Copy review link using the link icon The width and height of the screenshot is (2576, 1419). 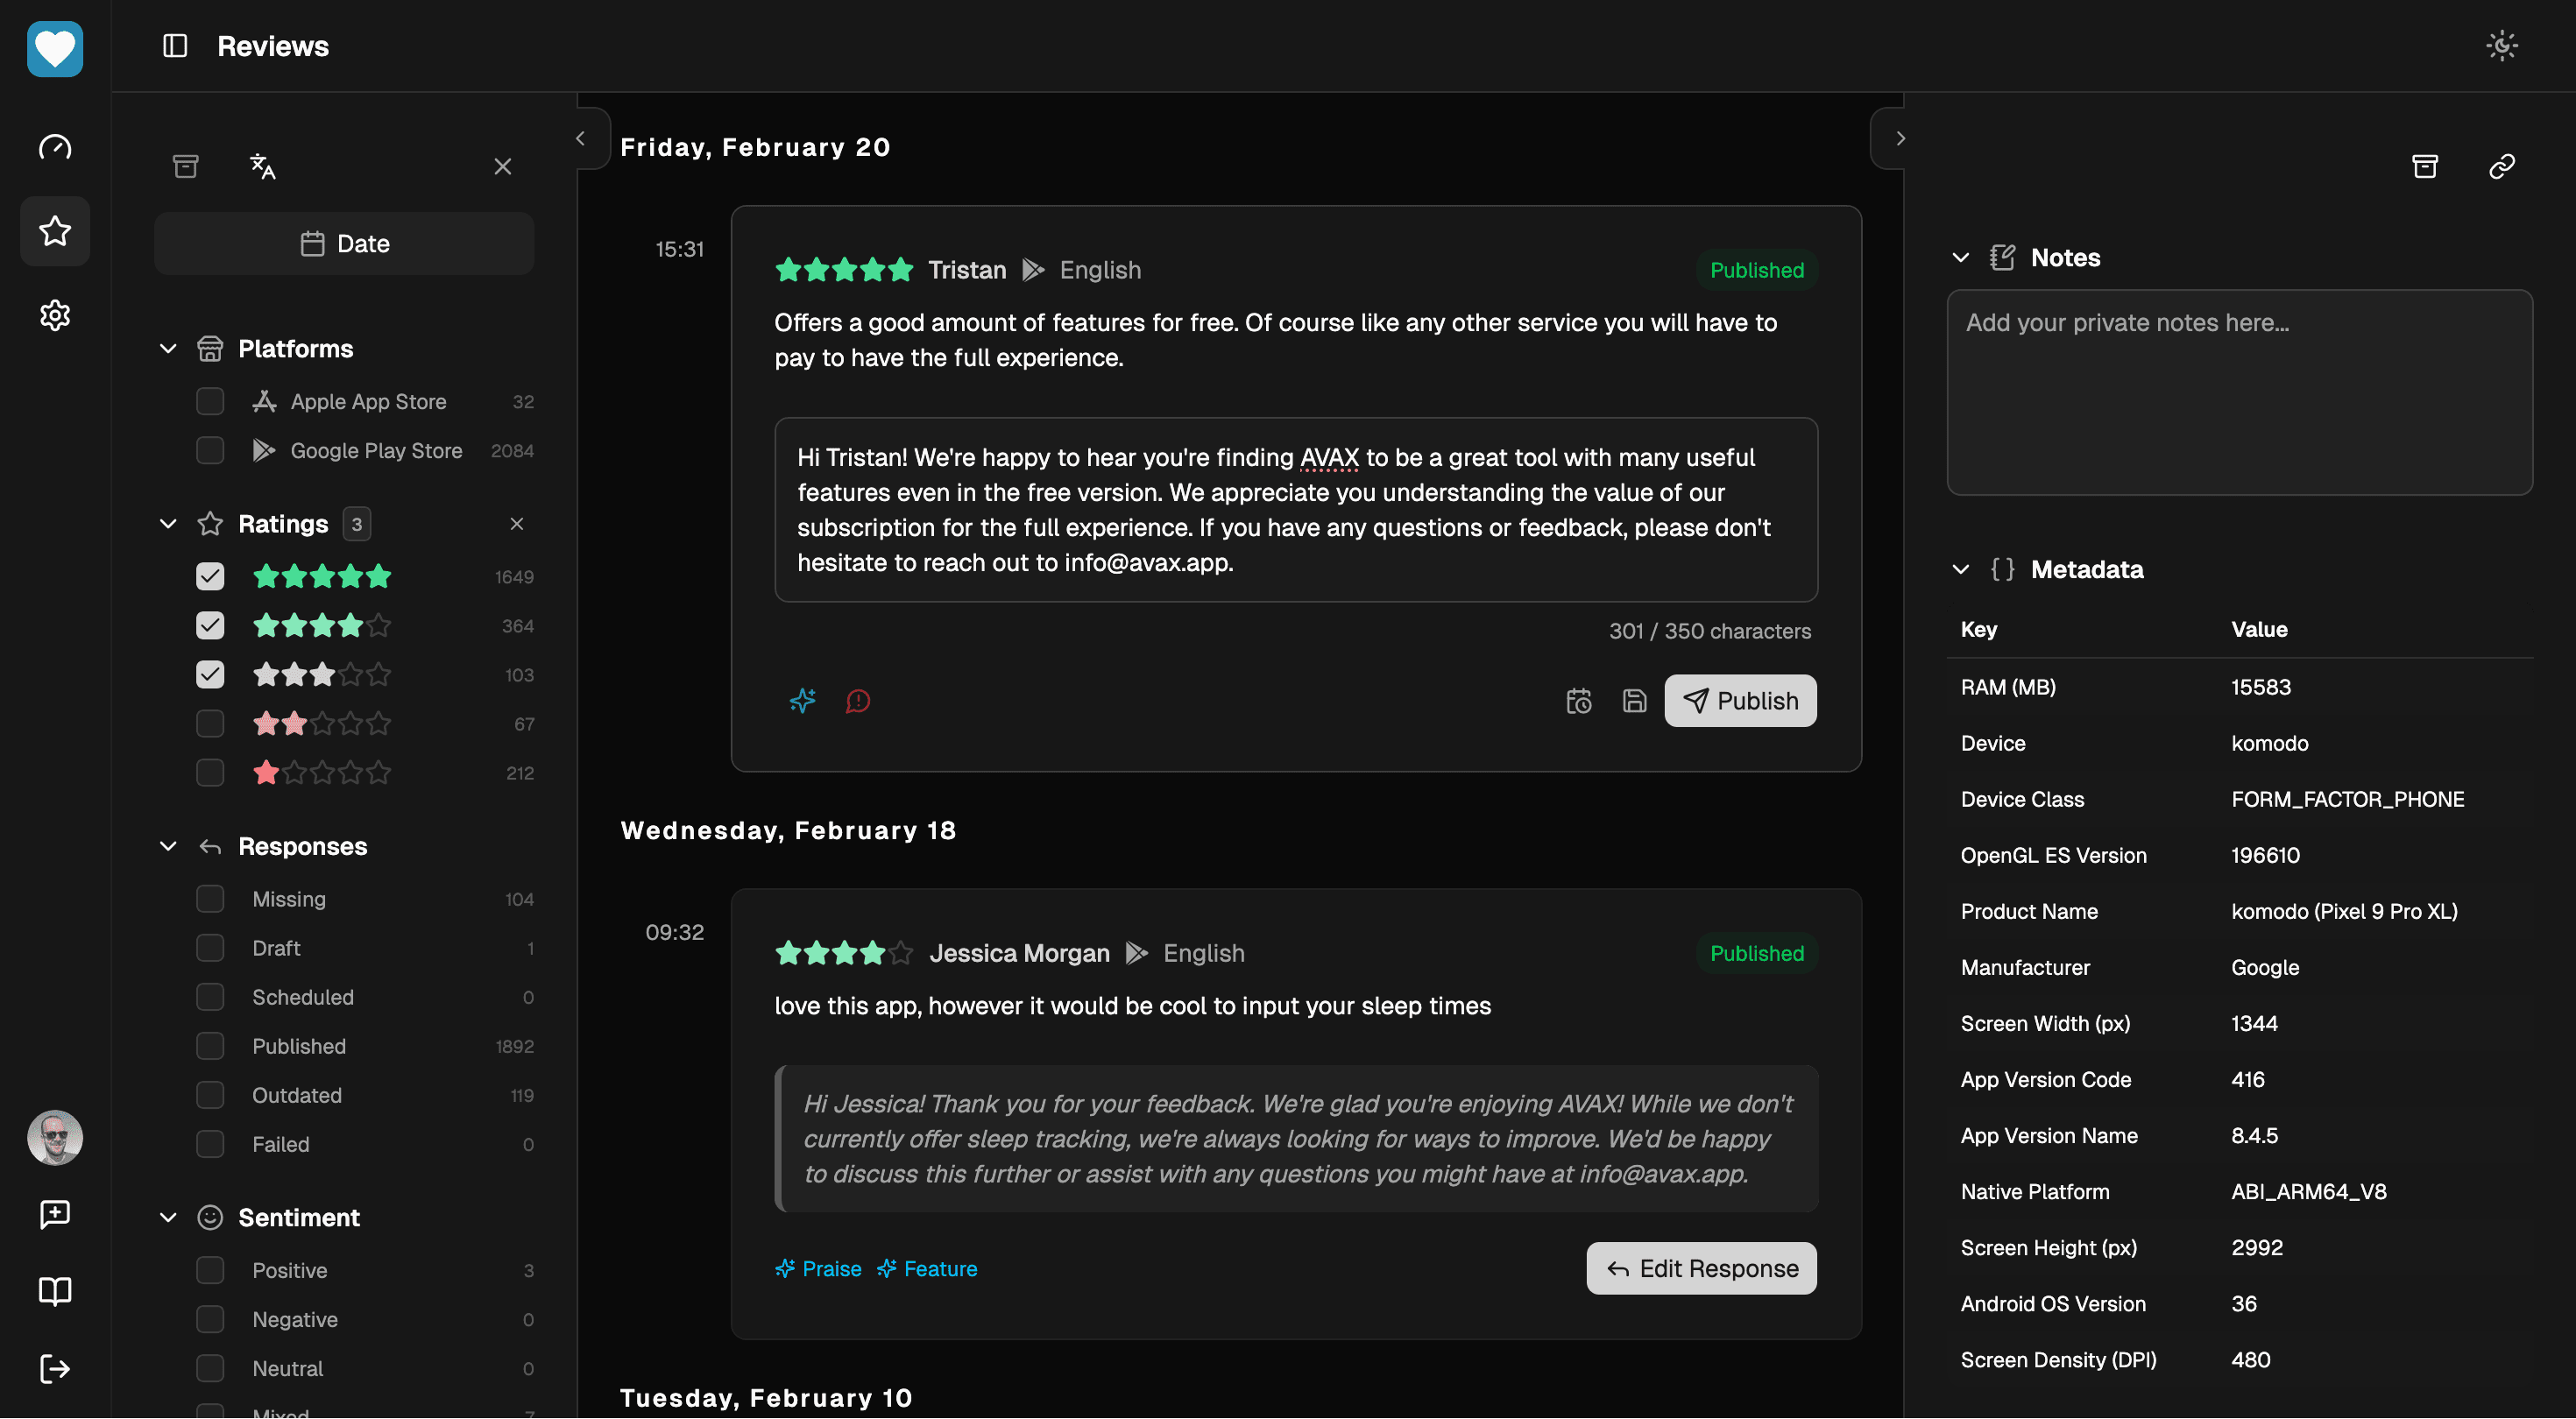click(x=2502, y=166)
